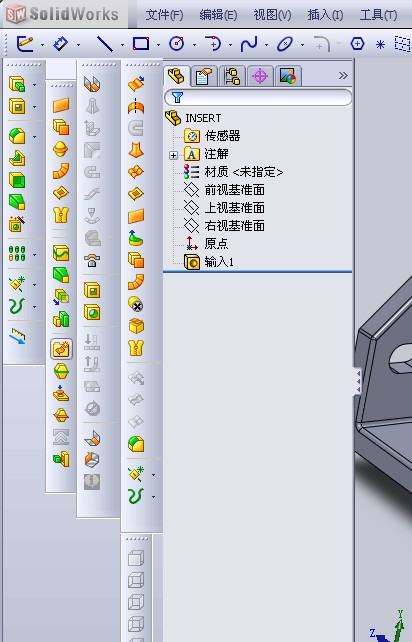The width and height of the screenshot is (412, 642).
Task: Open the 编辑(E) menu
Action: coord(218,15)
